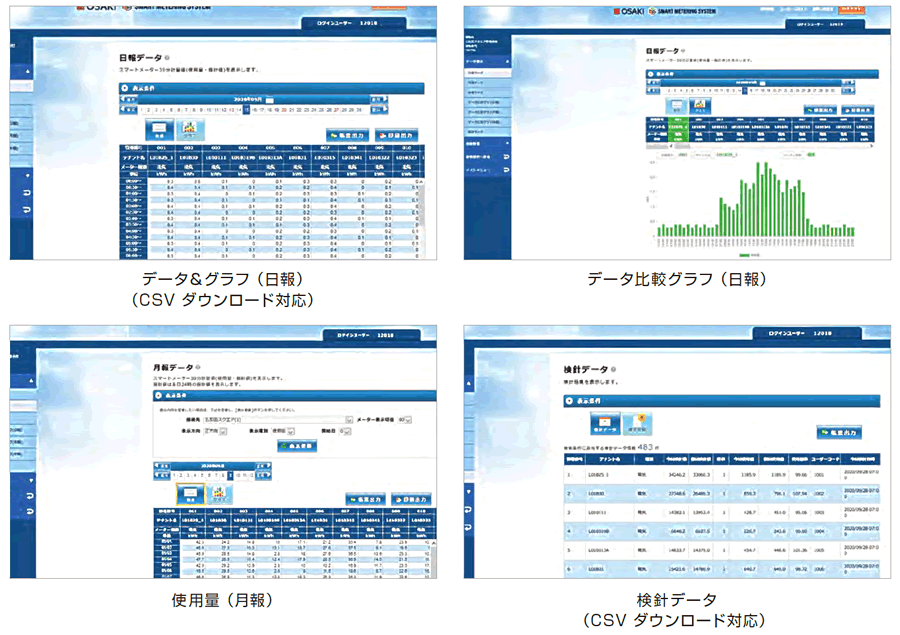The width and height of the screenshot is (900, 635).
Task: Select highlighted day 15 in データ＆グラフ date bar
Action: pos(247,110)
